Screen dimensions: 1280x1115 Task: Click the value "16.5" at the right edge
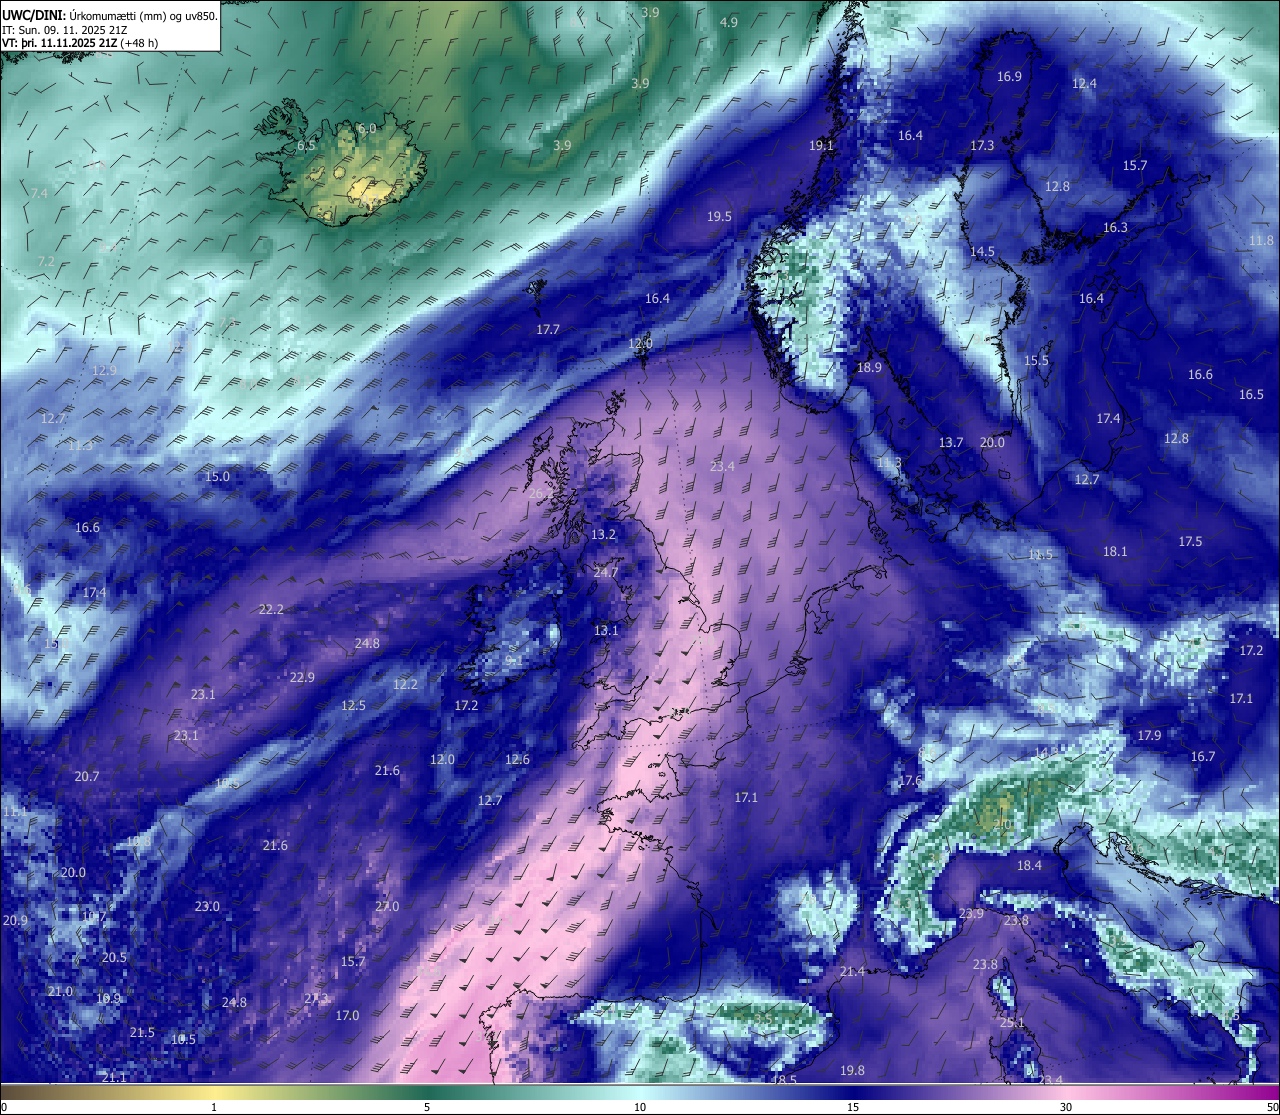pyautogui.click(x=1251, y=395)
